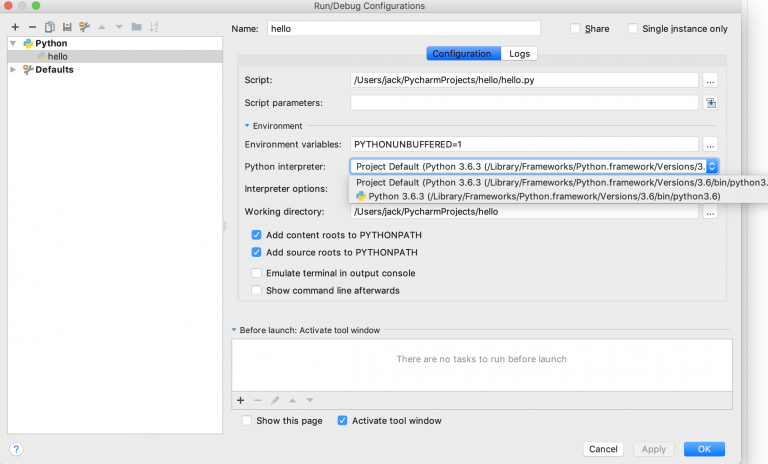This screenshot has height=464, width=768.
Task: Save configuration using the floppy disk icon
Action: 67,26
